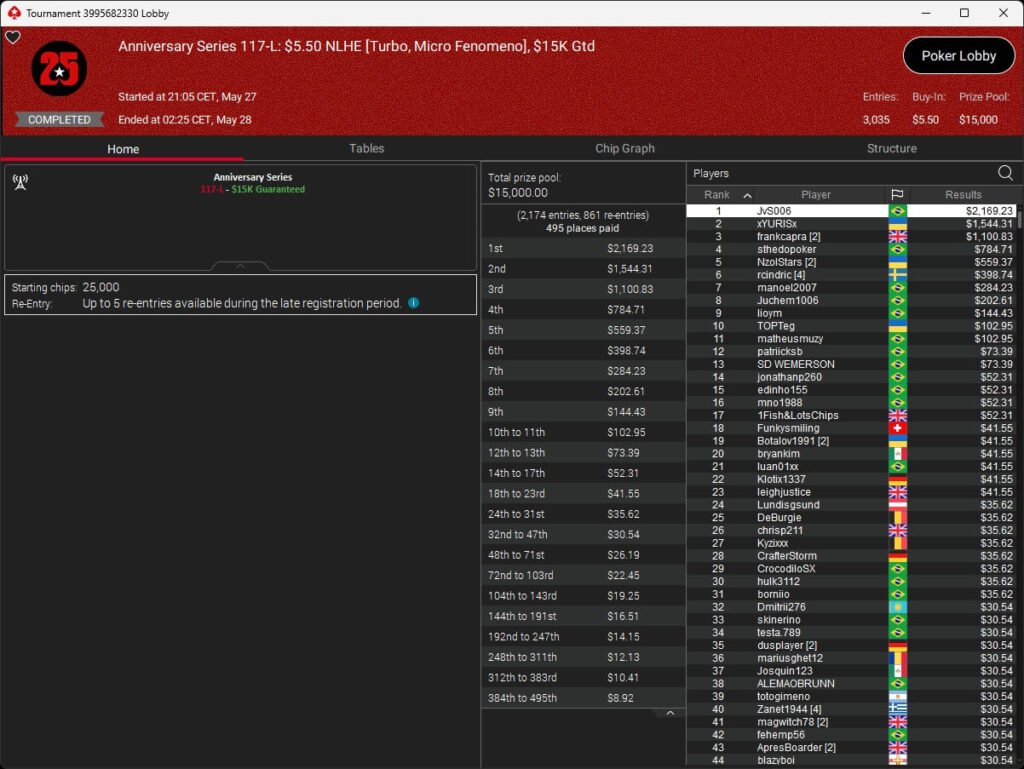The image size is (1024, 769).
Task: Click the 1st place $2,169.23 payout row
Action: click(x=583, y=248)
